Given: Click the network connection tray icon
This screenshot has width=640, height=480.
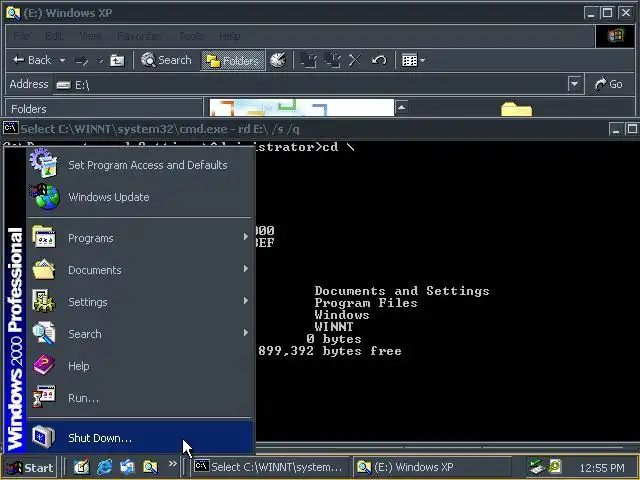Looking at the screenshot, I should [x=537, y=467].
